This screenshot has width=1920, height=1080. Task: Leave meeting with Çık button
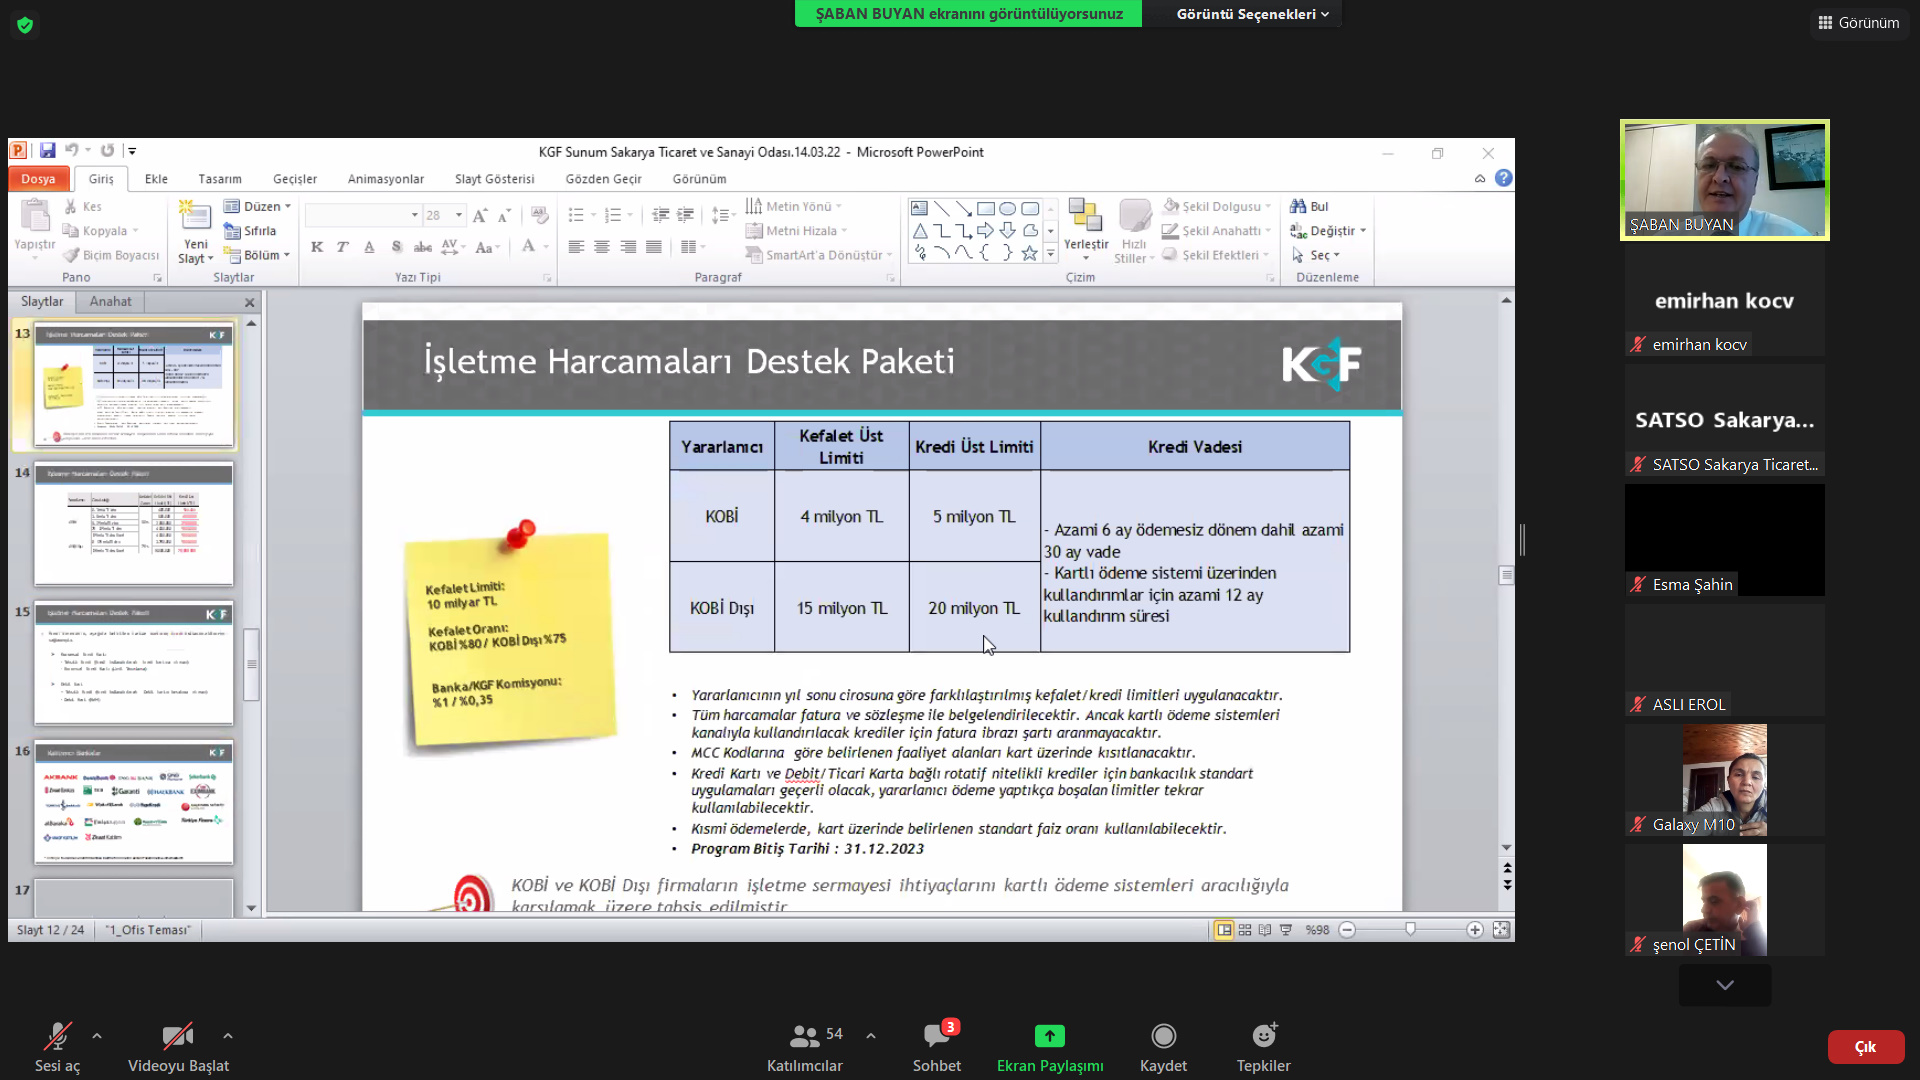[1865, 1047]
